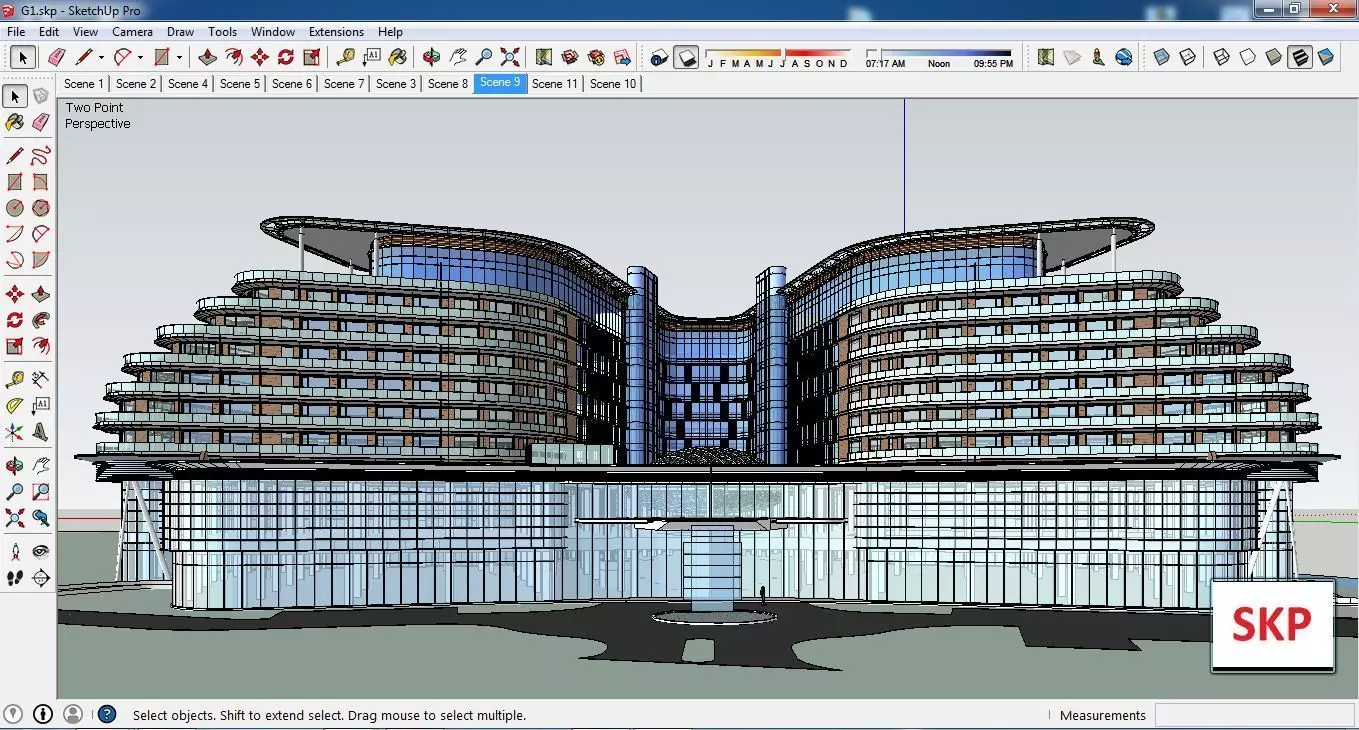
Task: Expand the Line tool dropdown arrow
Action: [101, 58]
